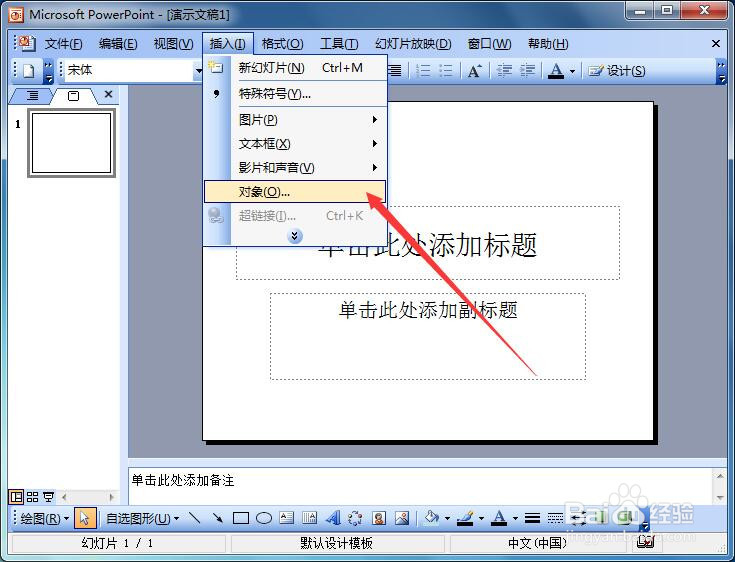The image size is (735, 562).
Task: Open the 影片和声音(V) submenu
Action: (295, 167)
